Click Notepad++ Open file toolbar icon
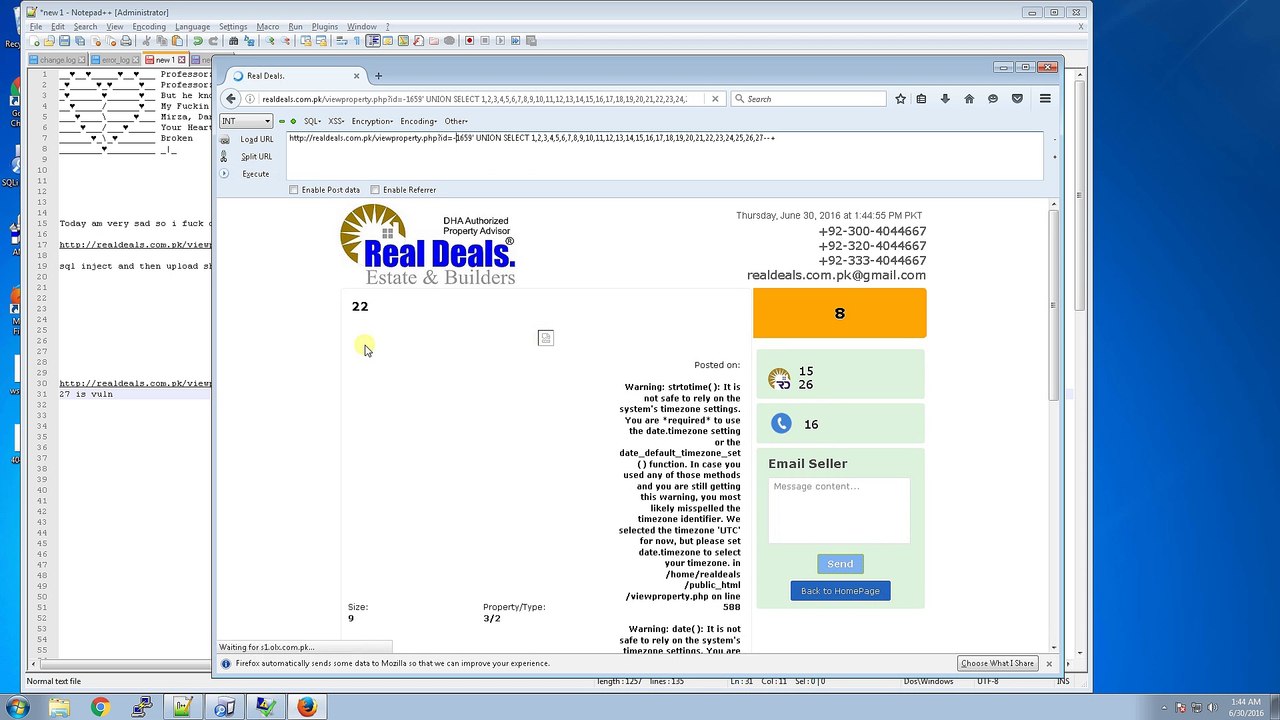Screen dimensions: 1280x720 [49, 41]
